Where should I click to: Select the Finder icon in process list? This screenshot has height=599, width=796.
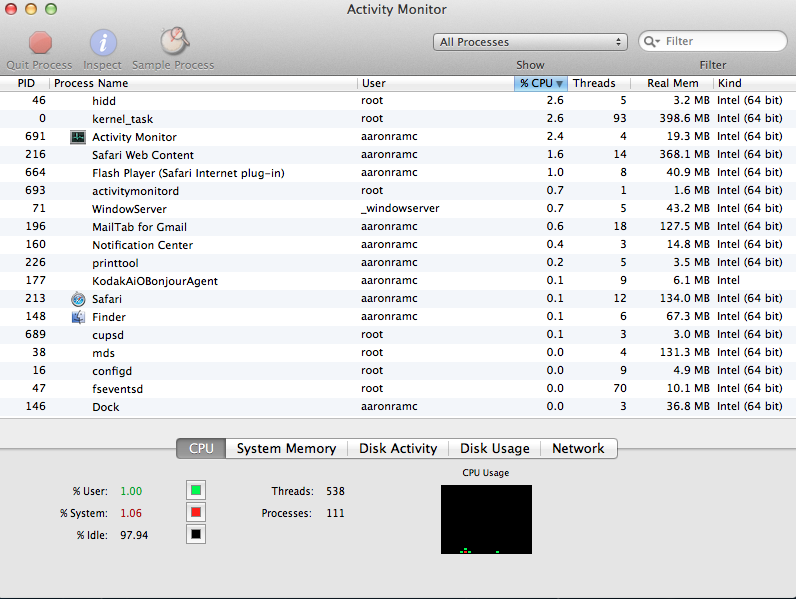78,317
